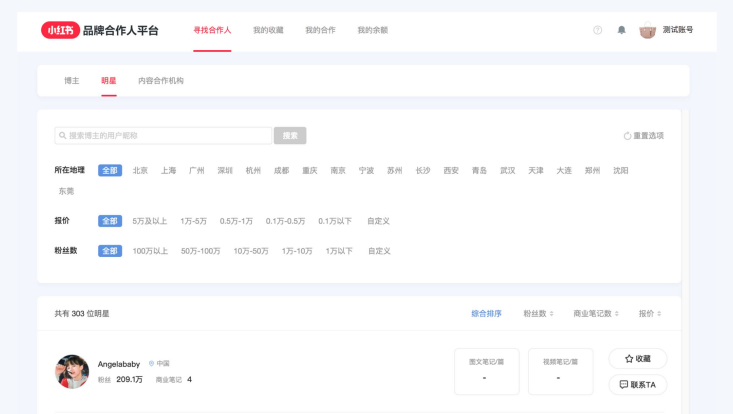
Task: Select follower range 100万以上
Action: [x=150, y=251]
